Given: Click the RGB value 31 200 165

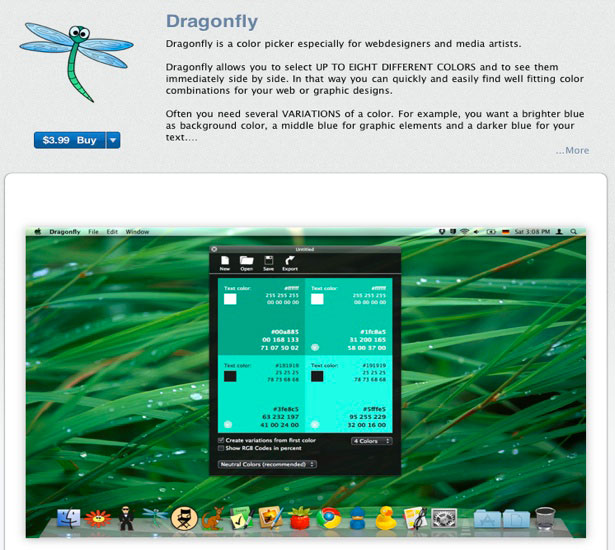Looking at the screenshot, I should (368, 340).
